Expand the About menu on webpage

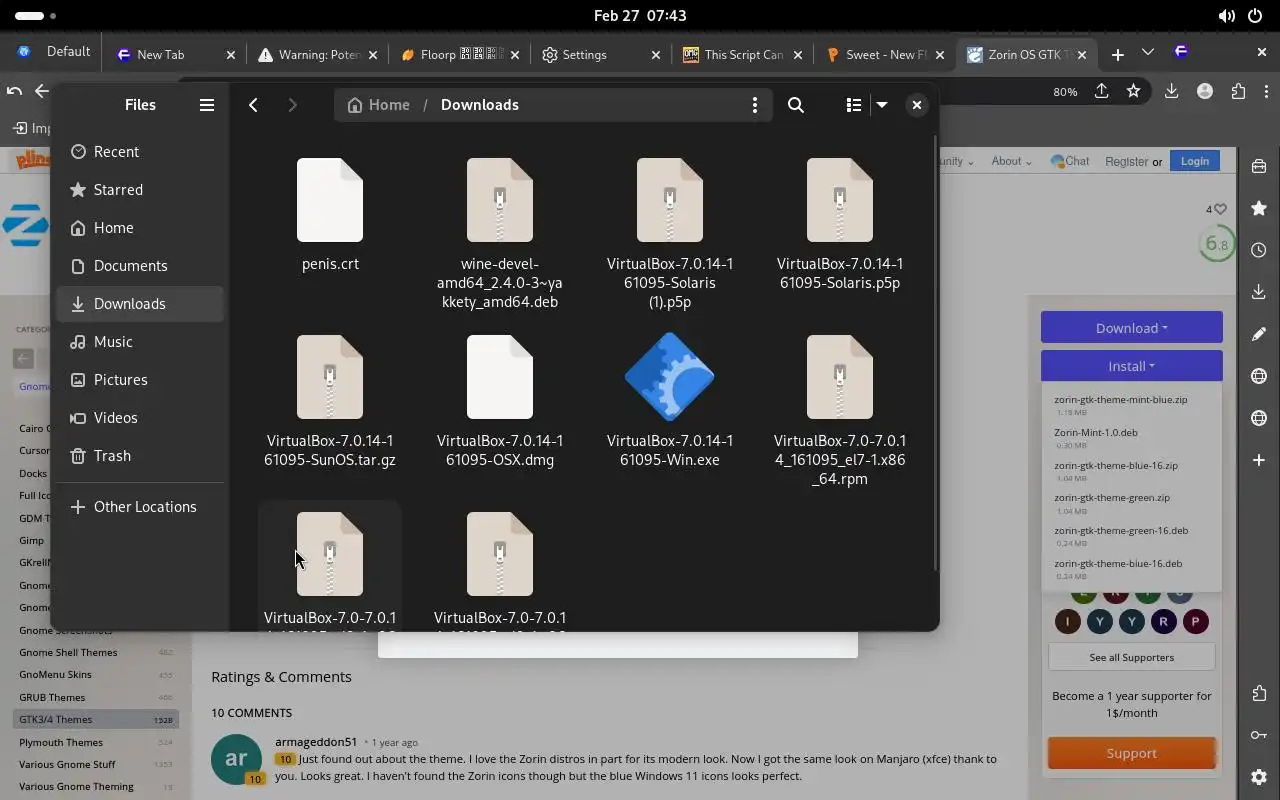pos(1011,161)
